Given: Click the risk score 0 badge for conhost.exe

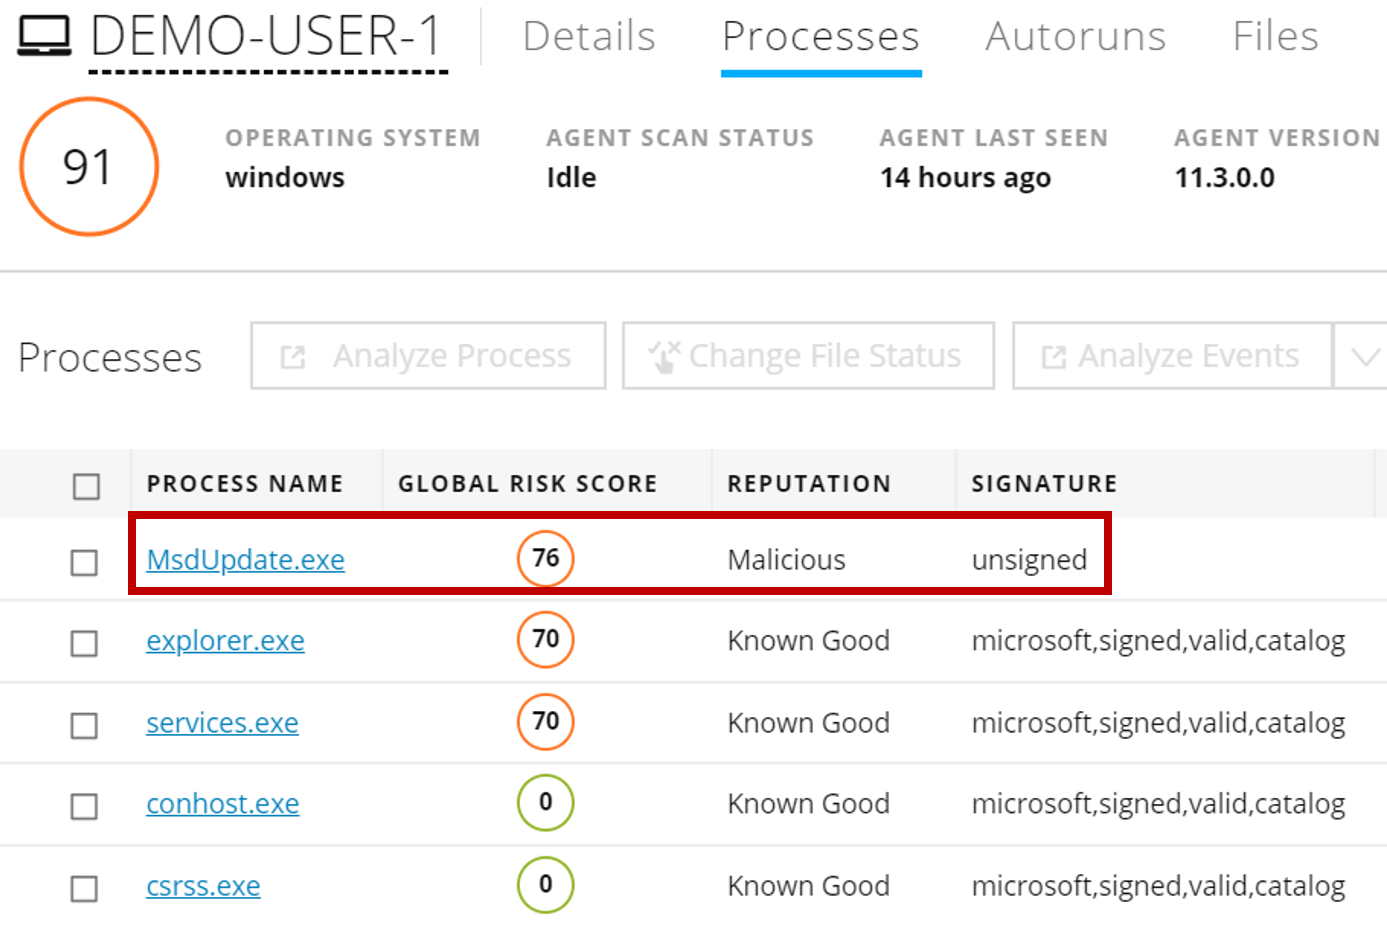Looking at the screenshot, I should (545, 803).
